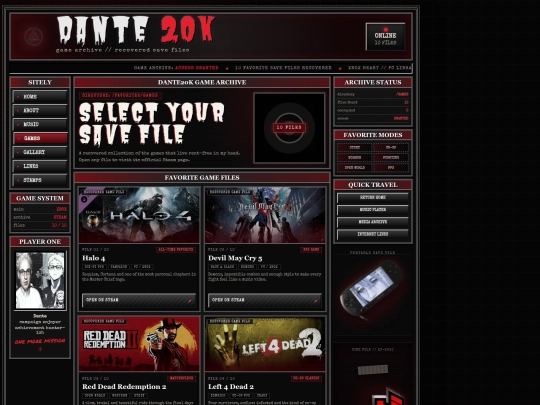Click the FAVORITE GAME FILES section header

pyautogui.click(x=202, y=178)
